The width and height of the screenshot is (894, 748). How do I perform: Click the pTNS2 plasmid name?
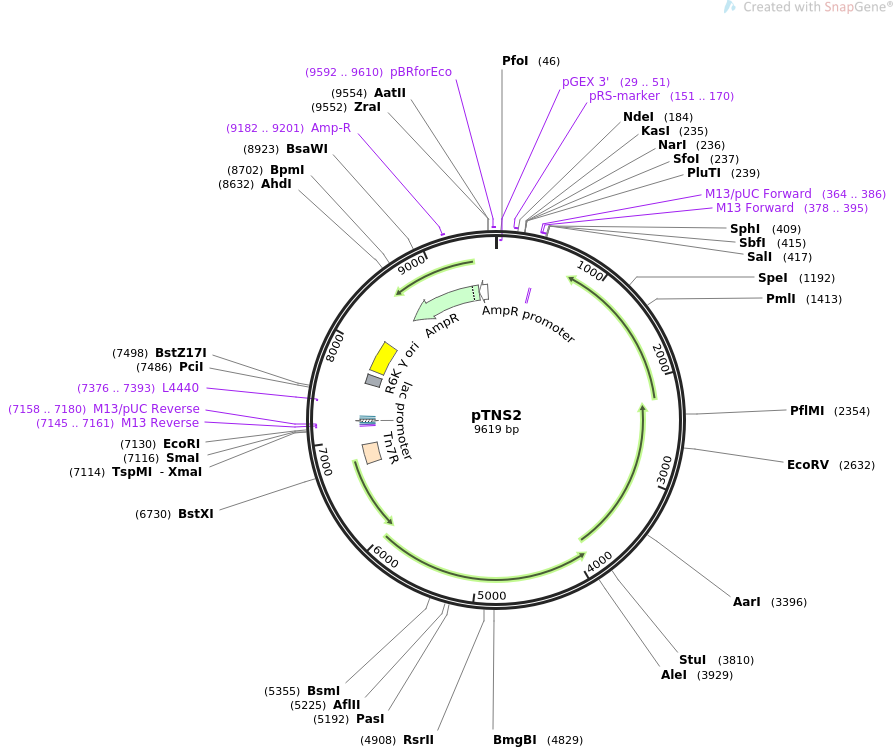pos(496,415)
